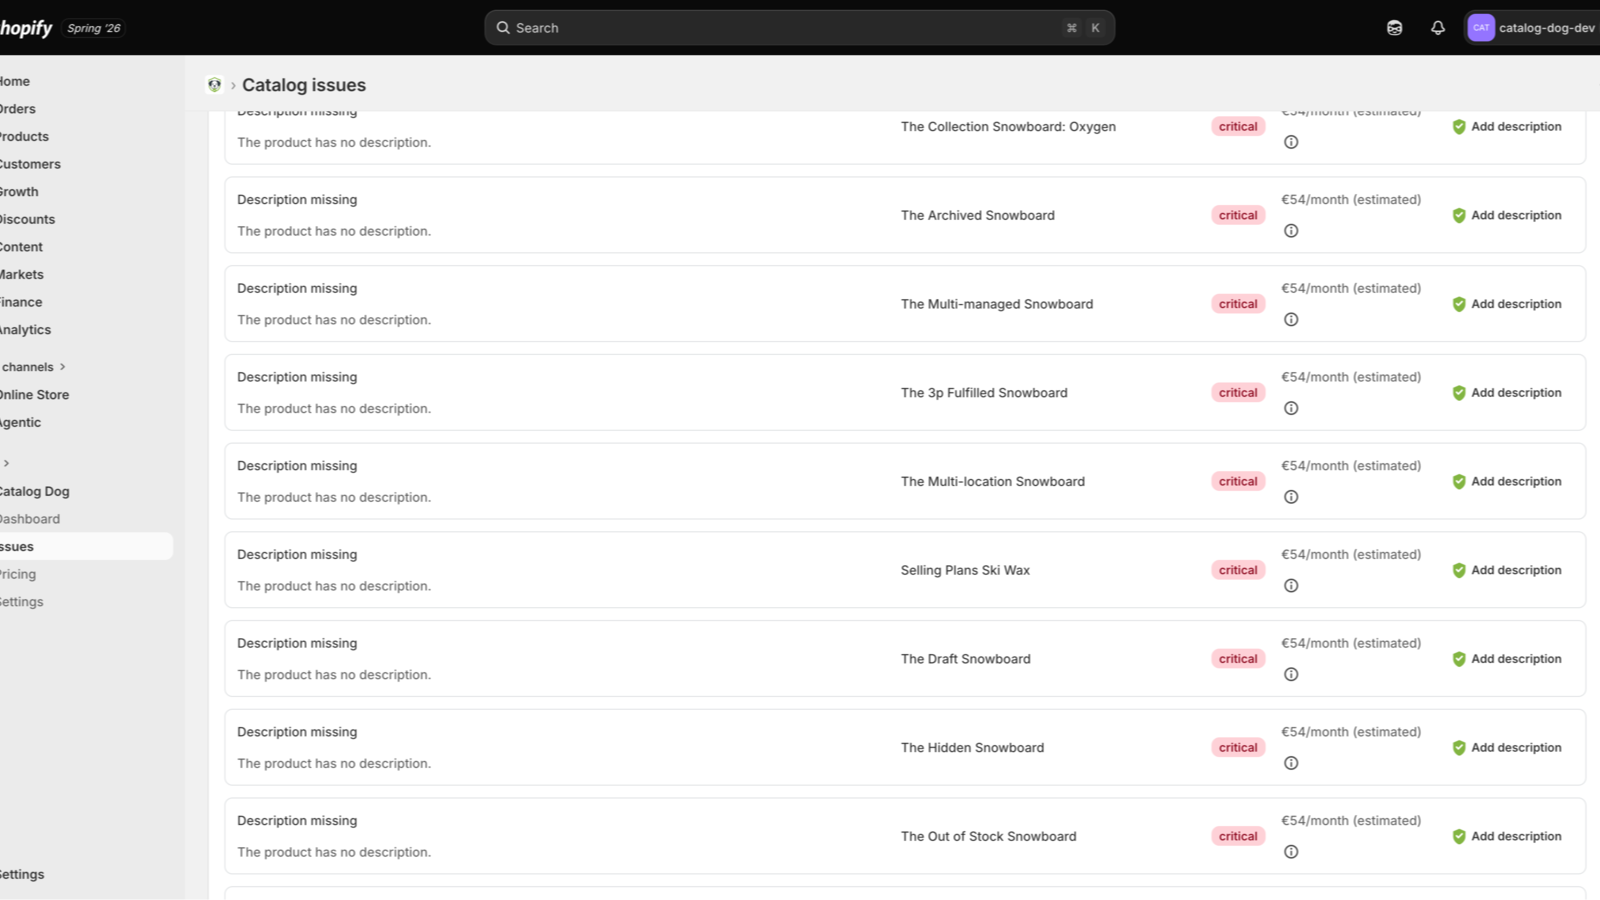Open the notifications bell icon

coord(1438,28)
